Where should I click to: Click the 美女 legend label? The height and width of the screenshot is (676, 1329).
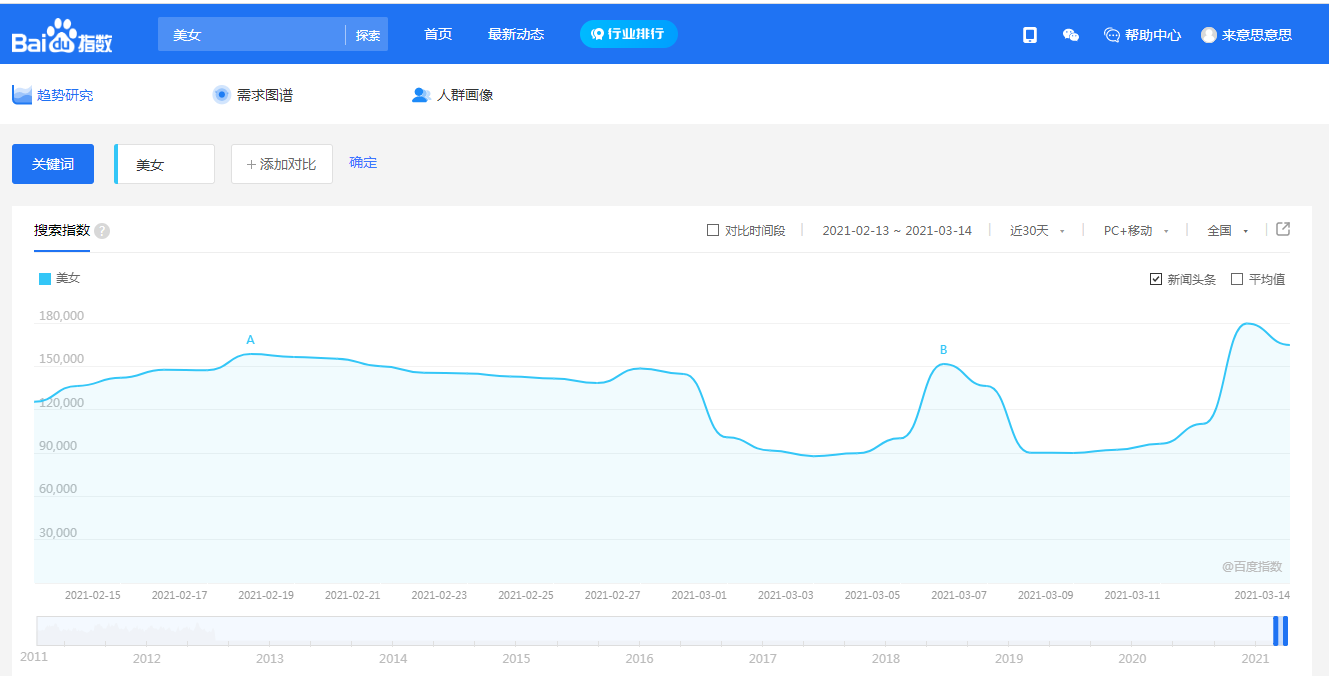click(x=68, y=278)
